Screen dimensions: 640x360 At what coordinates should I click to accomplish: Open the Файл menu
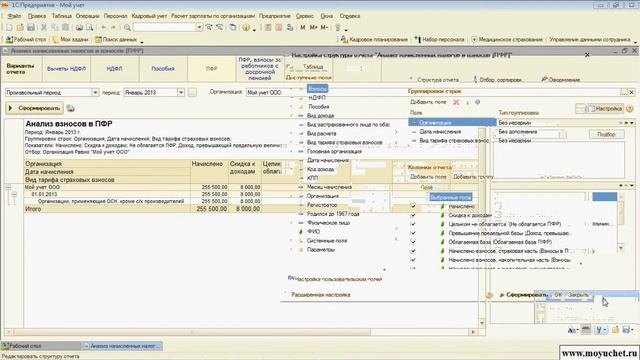pos(14,16)
